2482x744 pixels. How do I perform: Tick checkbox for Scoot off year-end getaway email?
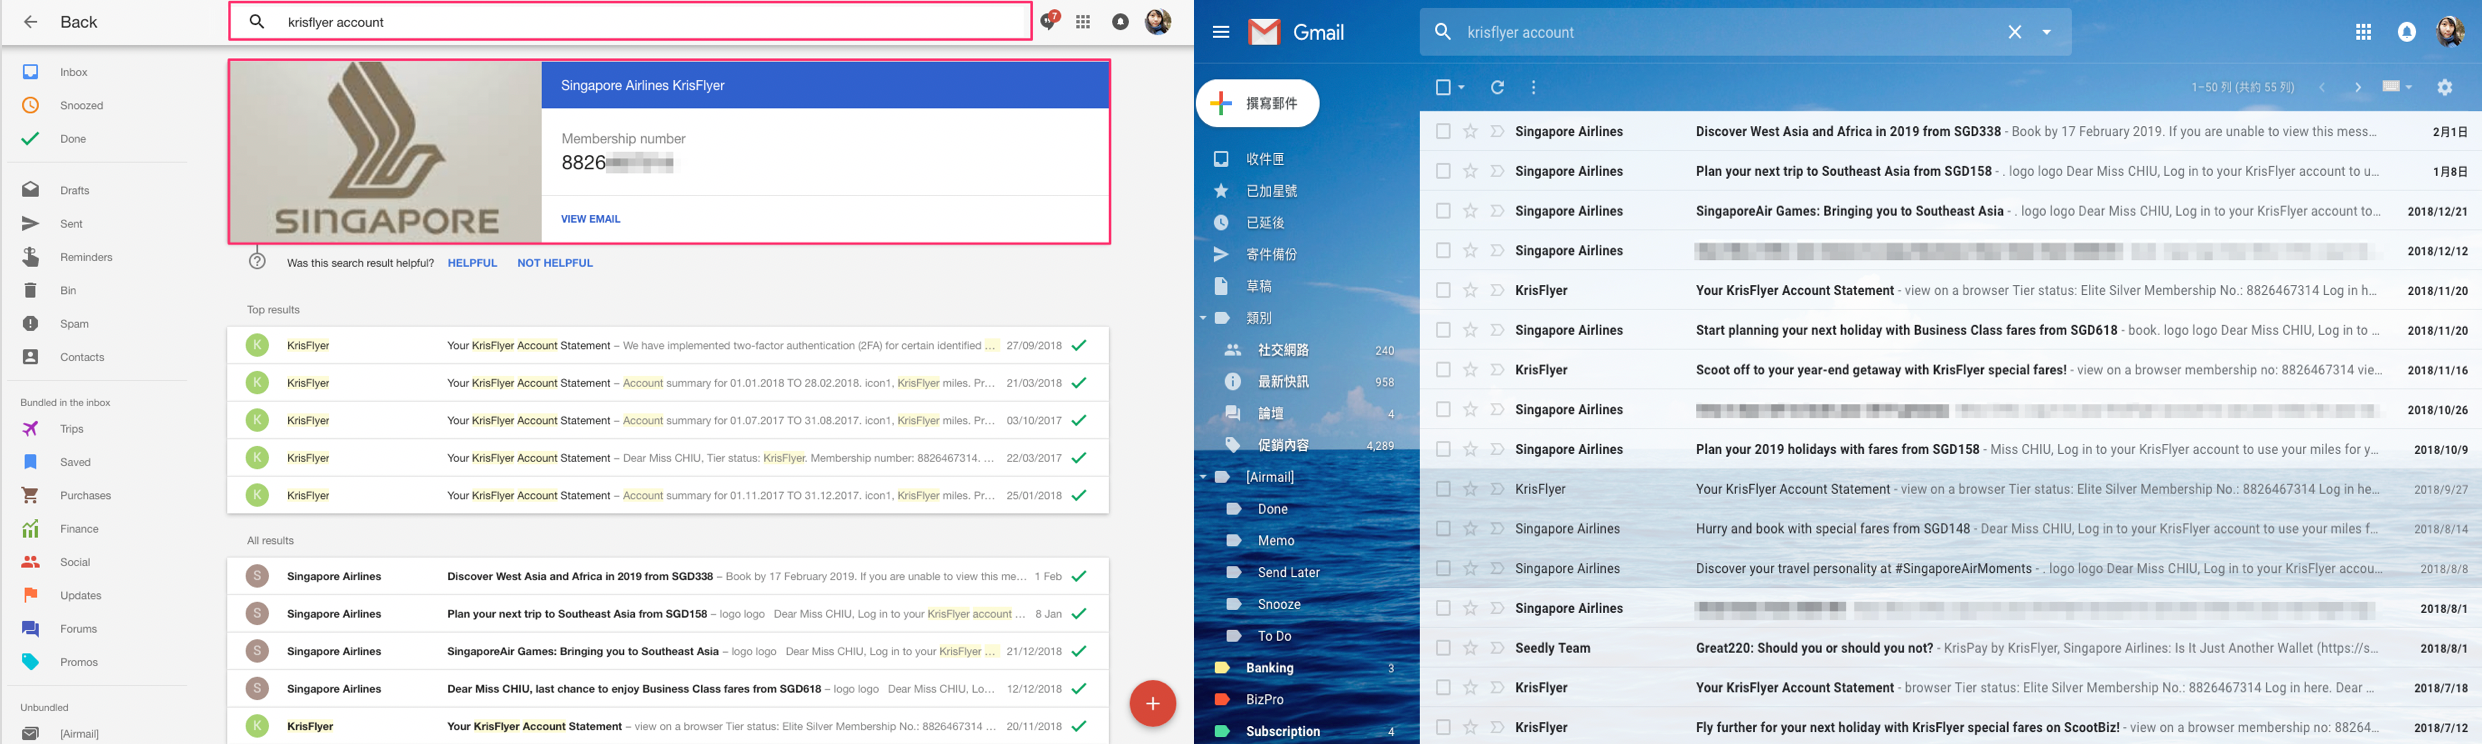click(x=1443, y=370)
